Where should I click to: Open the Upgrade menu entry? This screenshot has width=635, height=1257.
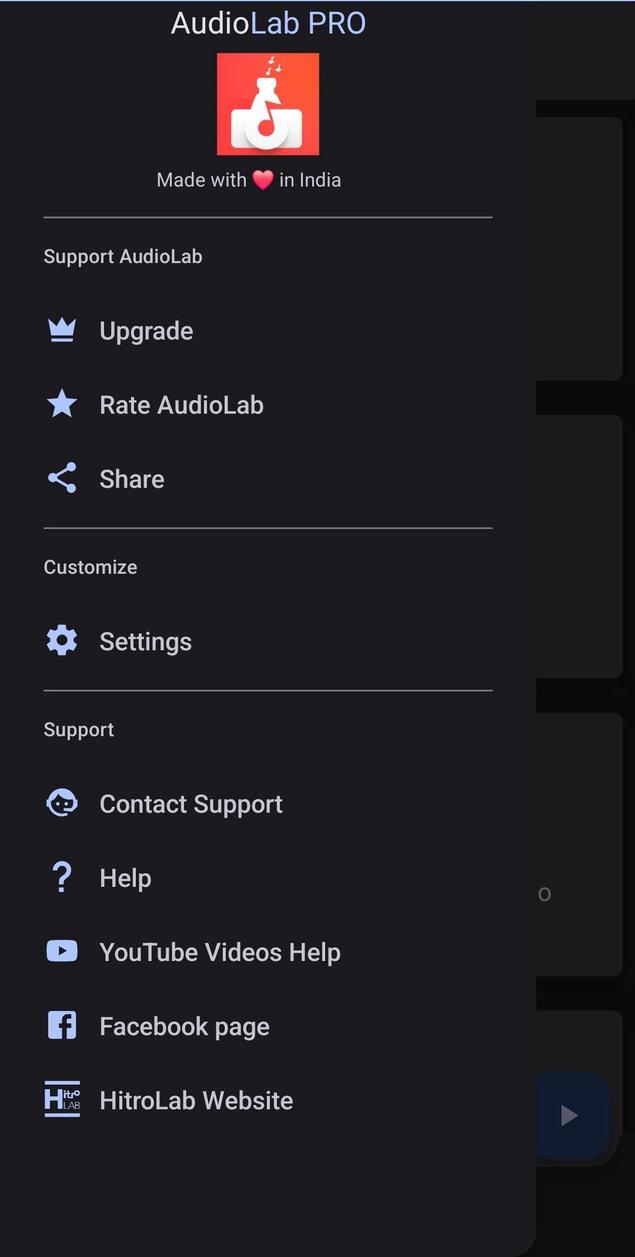146,330
